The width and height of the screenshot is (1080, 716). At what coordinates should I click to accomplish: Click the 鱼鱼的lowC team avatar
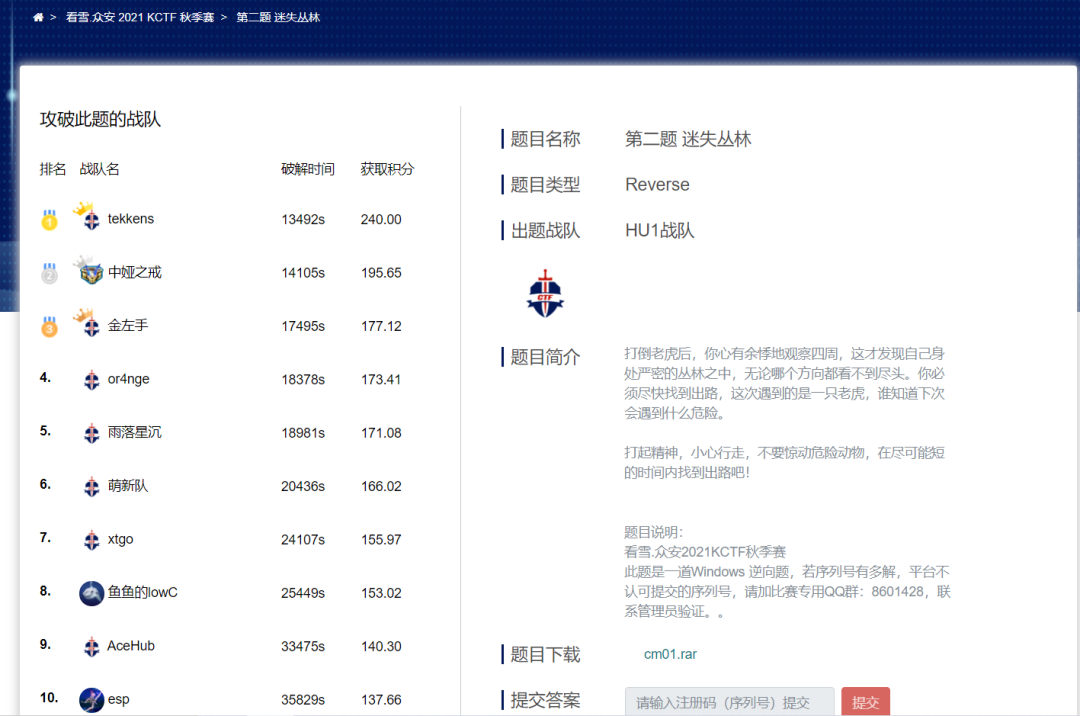click(x=92, y=593)
